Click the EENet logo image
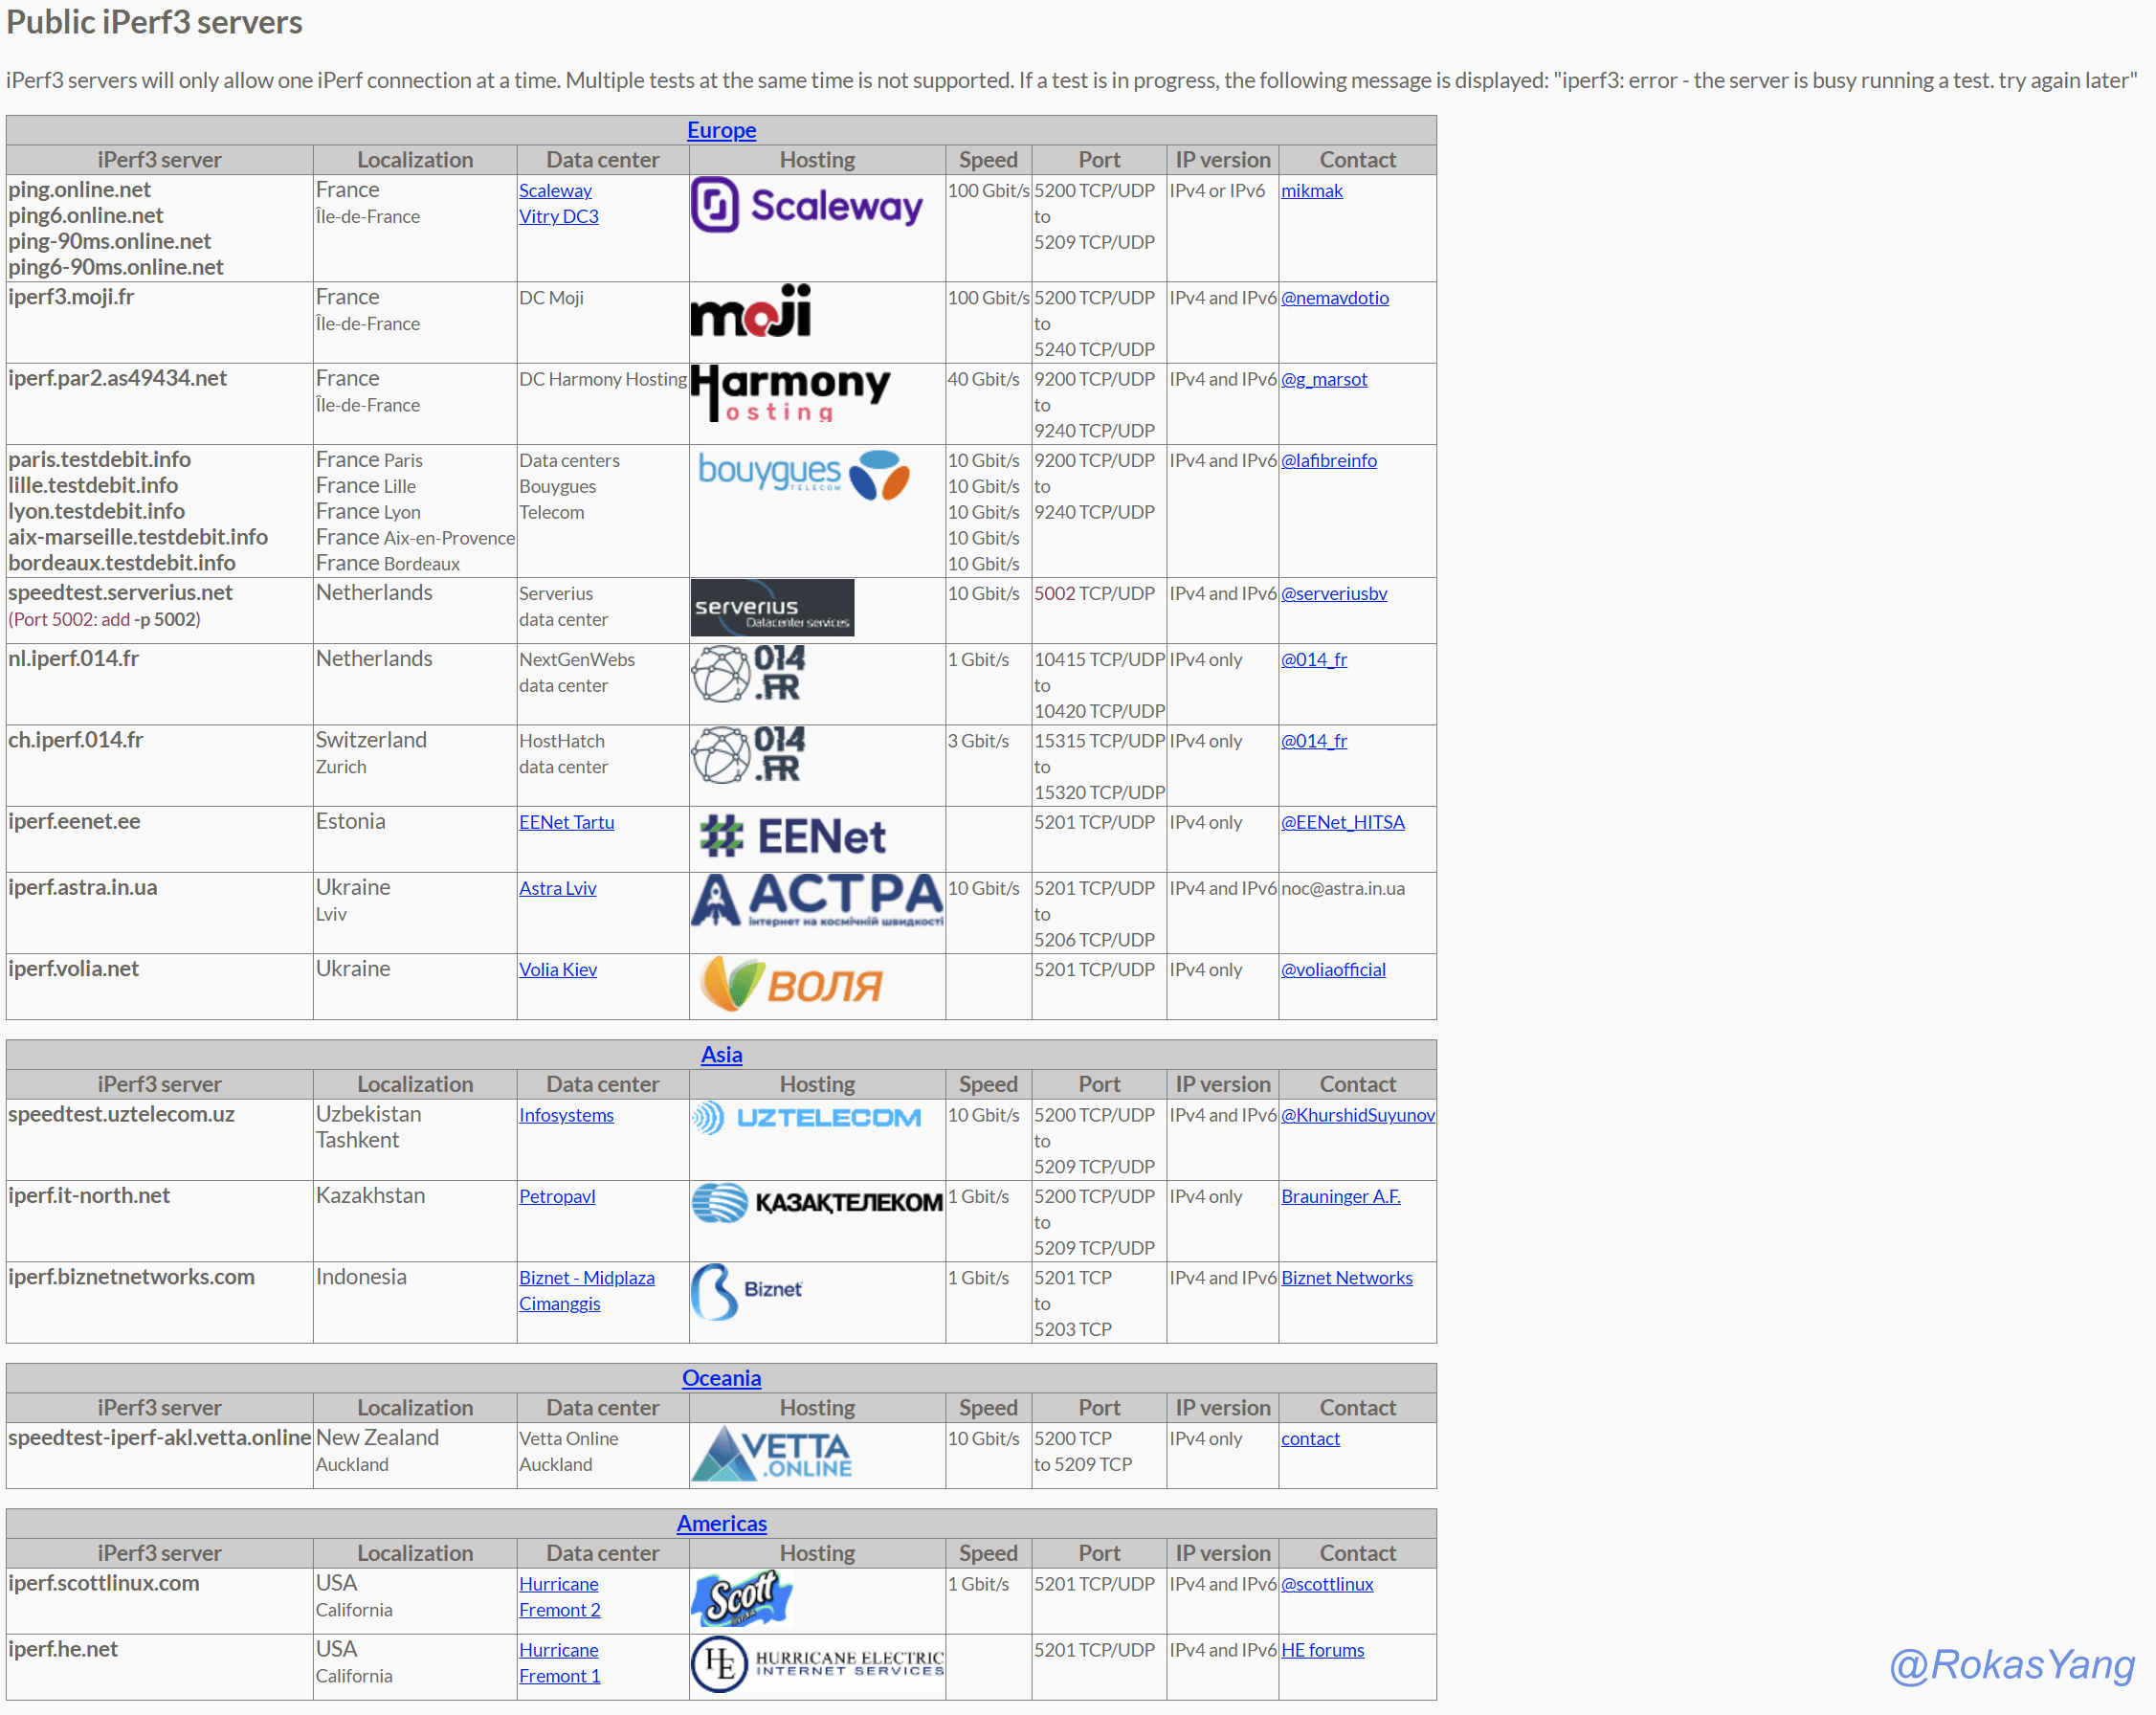The image size is (2156, 1715). (x=791, y=836)
